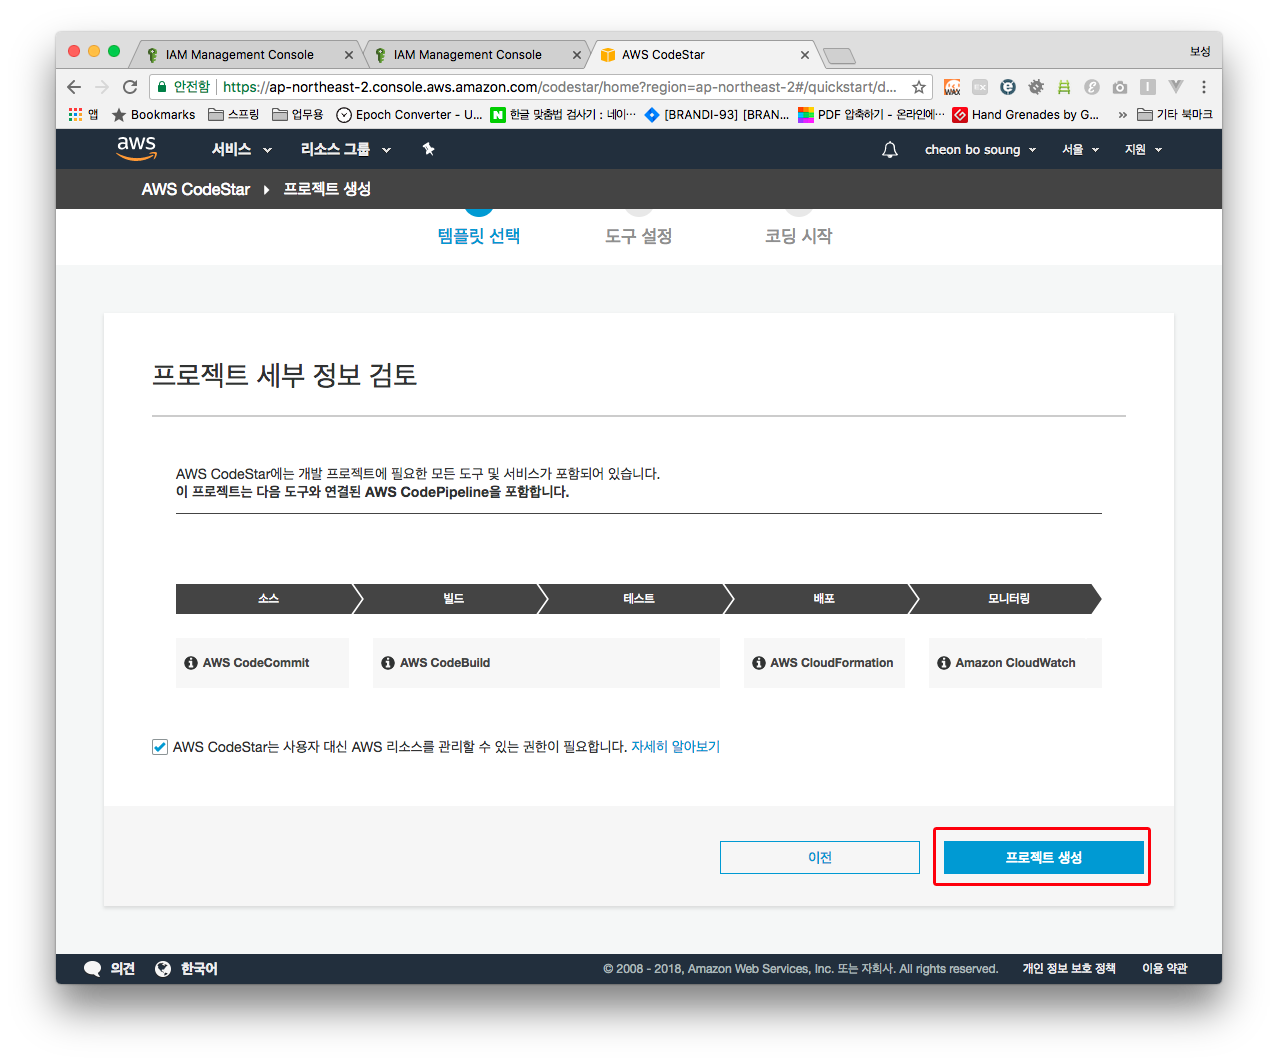Click the pin shortcut icon in navbar
The image size is (1278, 1064).
tap(428, 149)
